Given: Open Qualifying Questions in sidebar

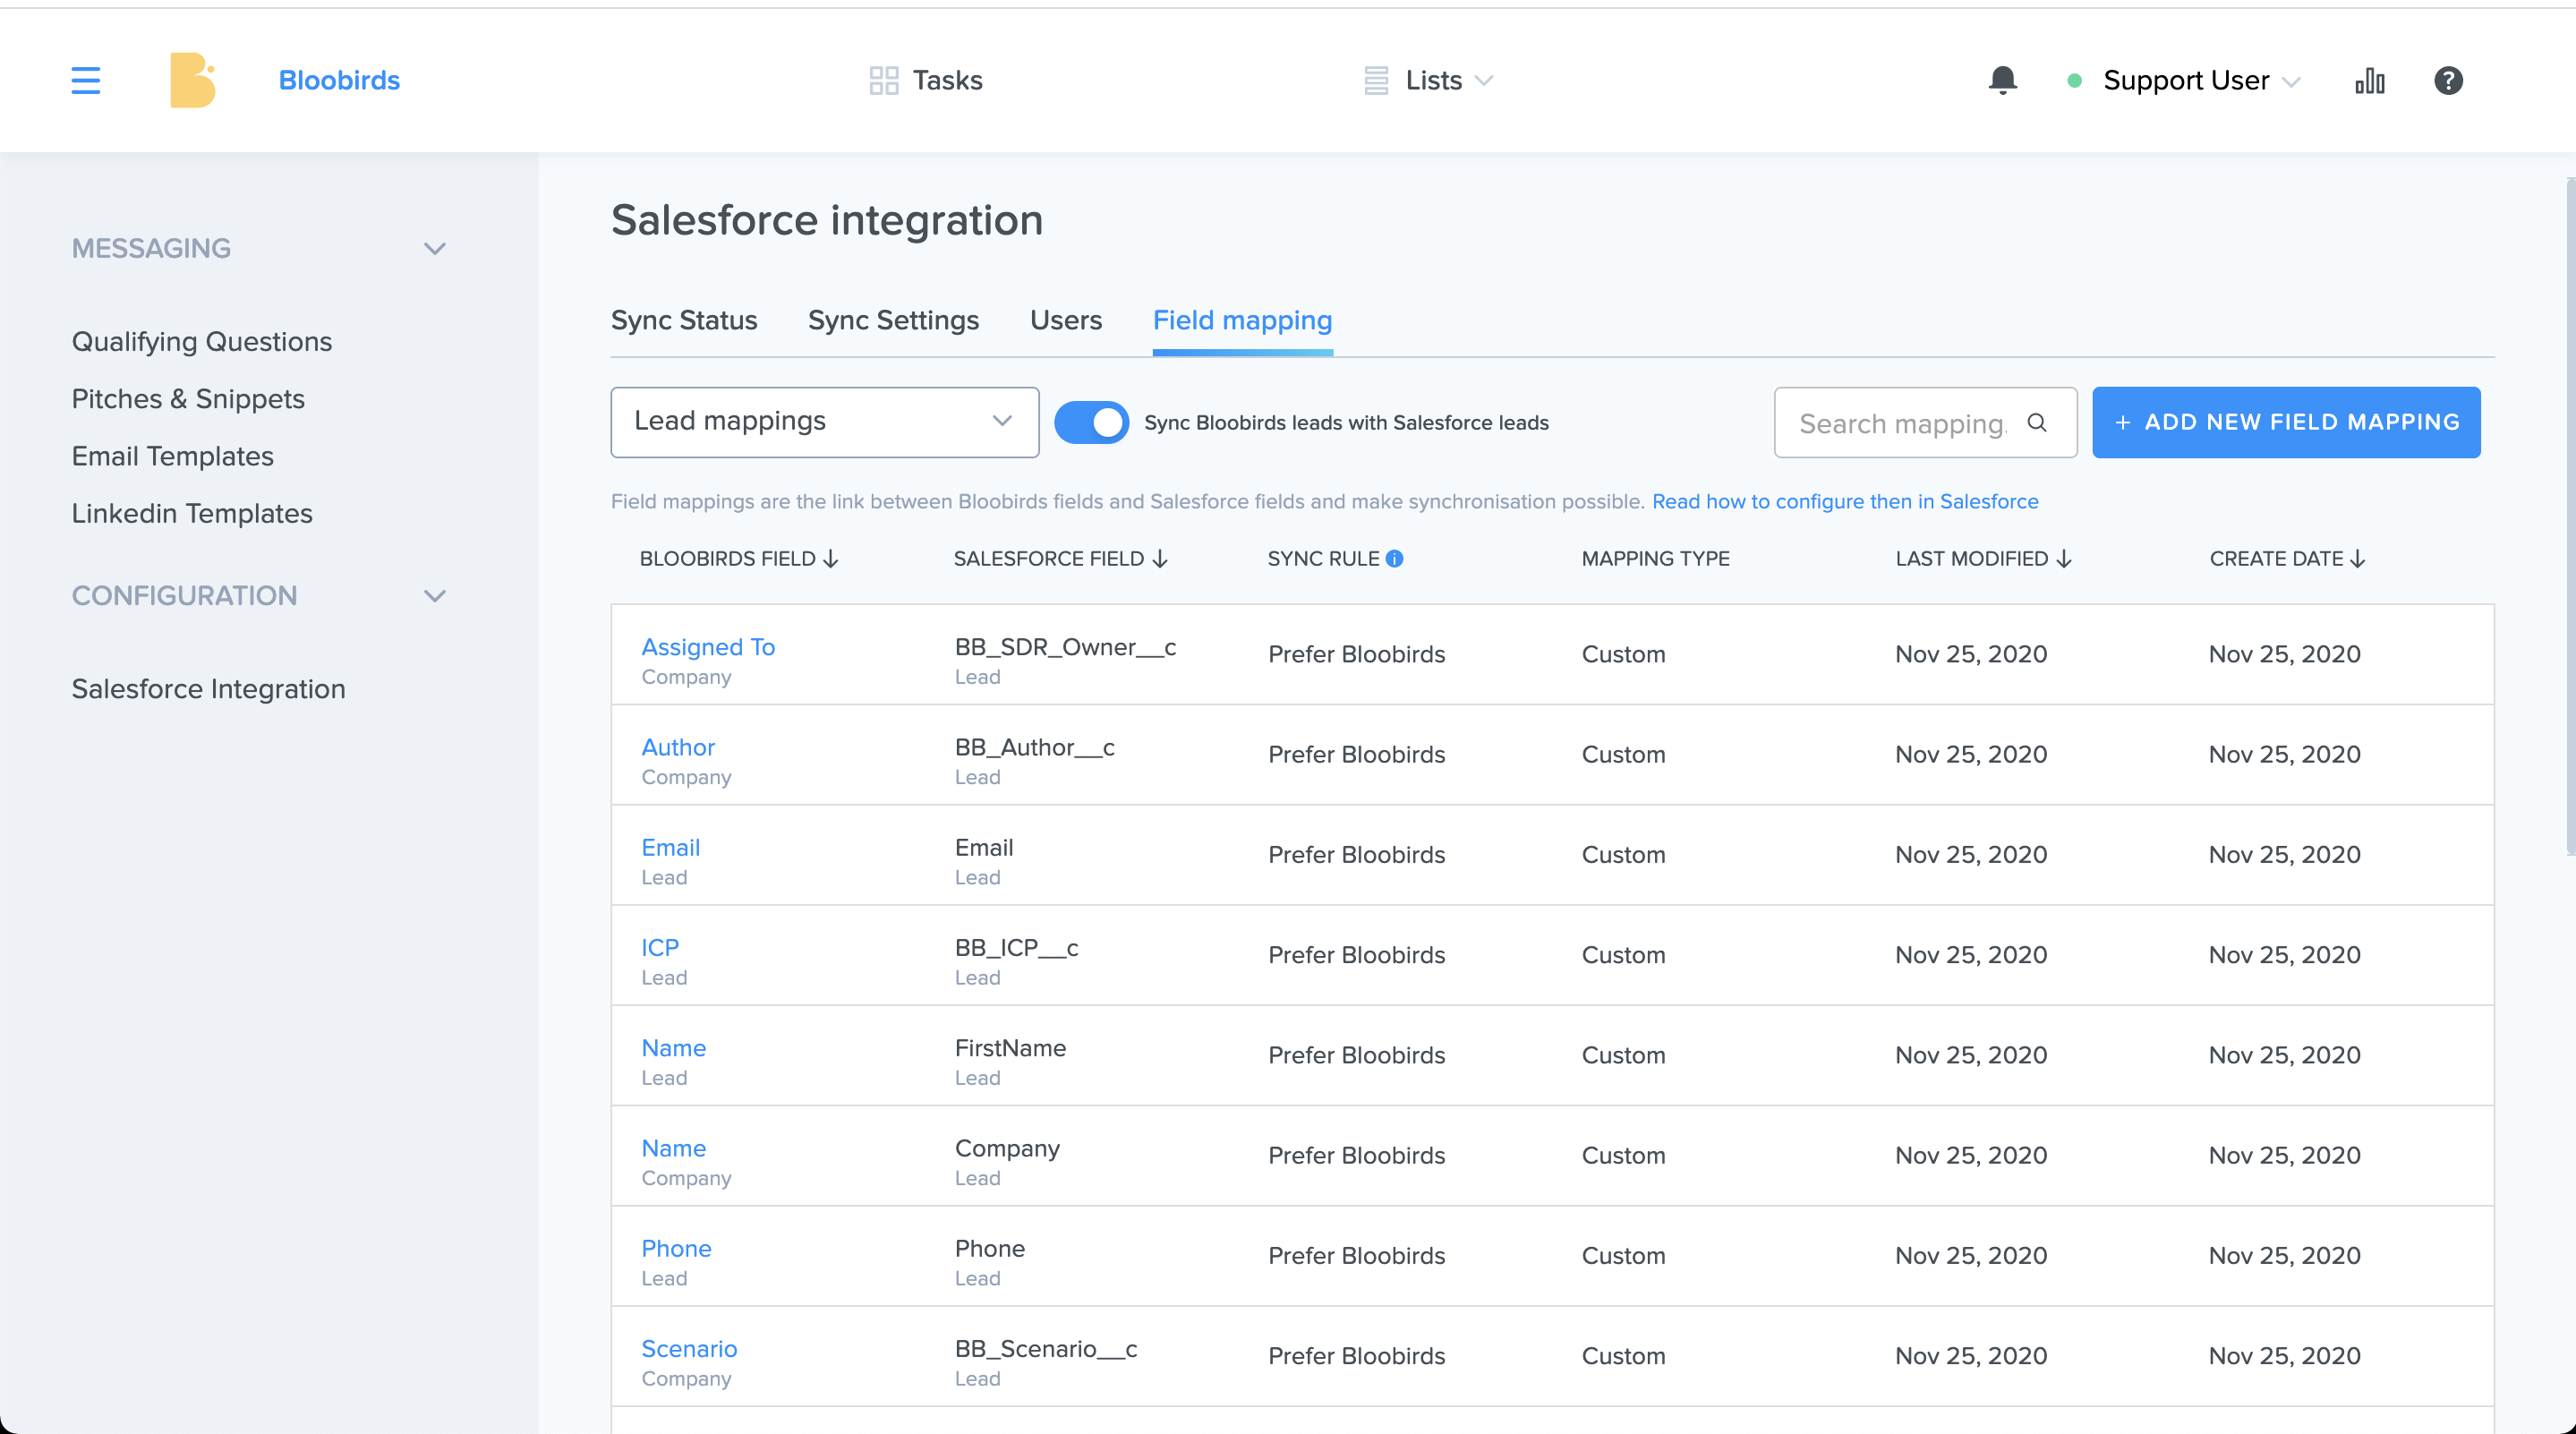Looking at the screenshot, I should click(x=202, y=342).
